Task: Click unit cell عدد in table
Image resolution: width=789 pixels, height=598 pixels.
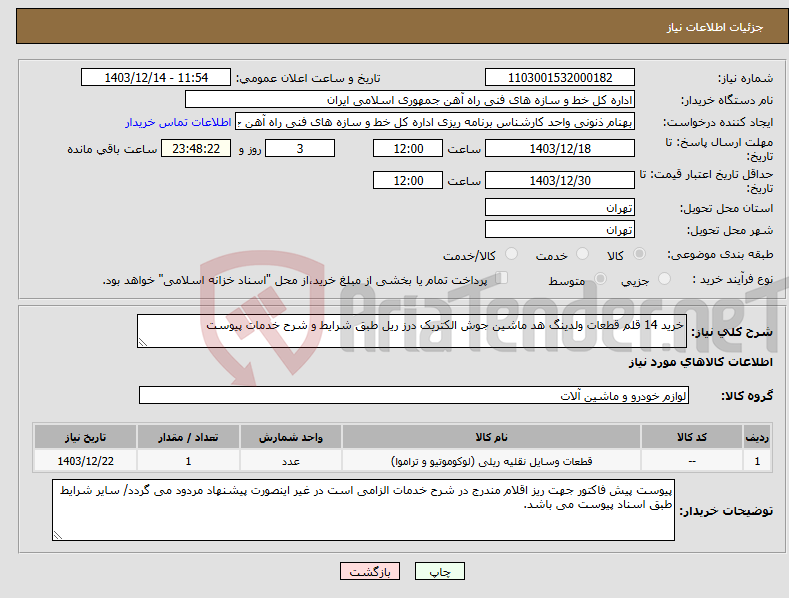Action: [291, 461]
